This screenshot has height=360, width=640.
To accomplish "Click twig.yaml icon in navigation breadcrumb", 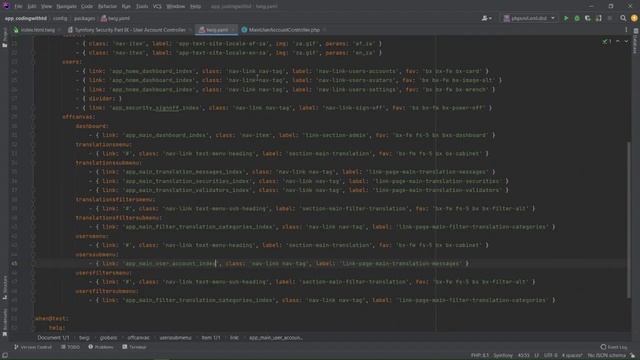I will (104, 18).
